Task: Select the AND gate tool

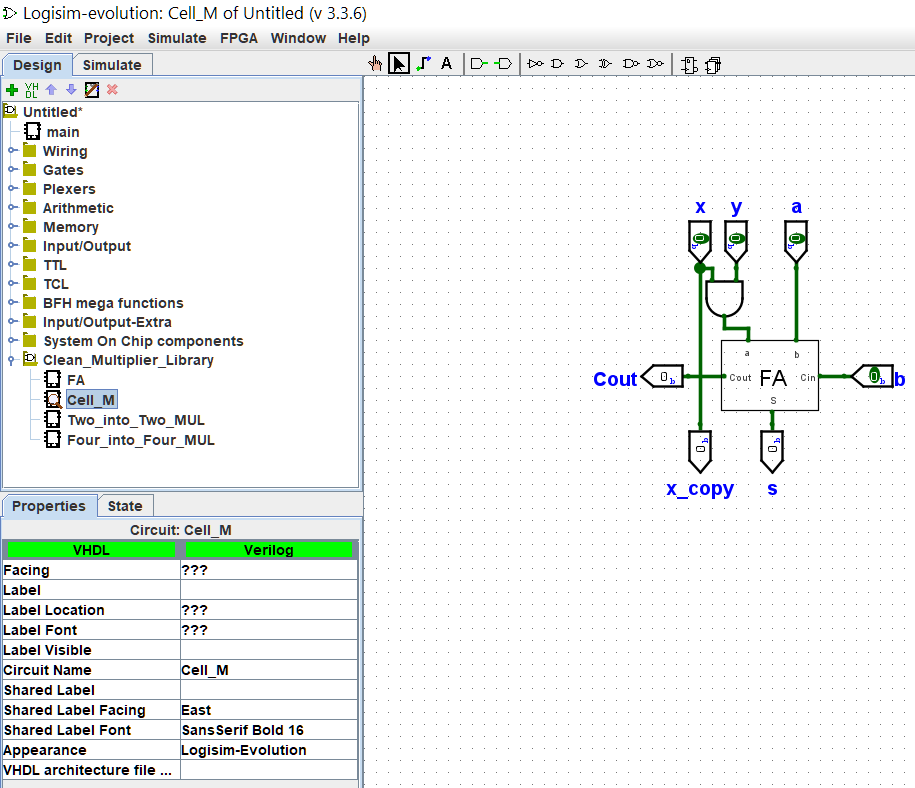Action: (556, 63)
